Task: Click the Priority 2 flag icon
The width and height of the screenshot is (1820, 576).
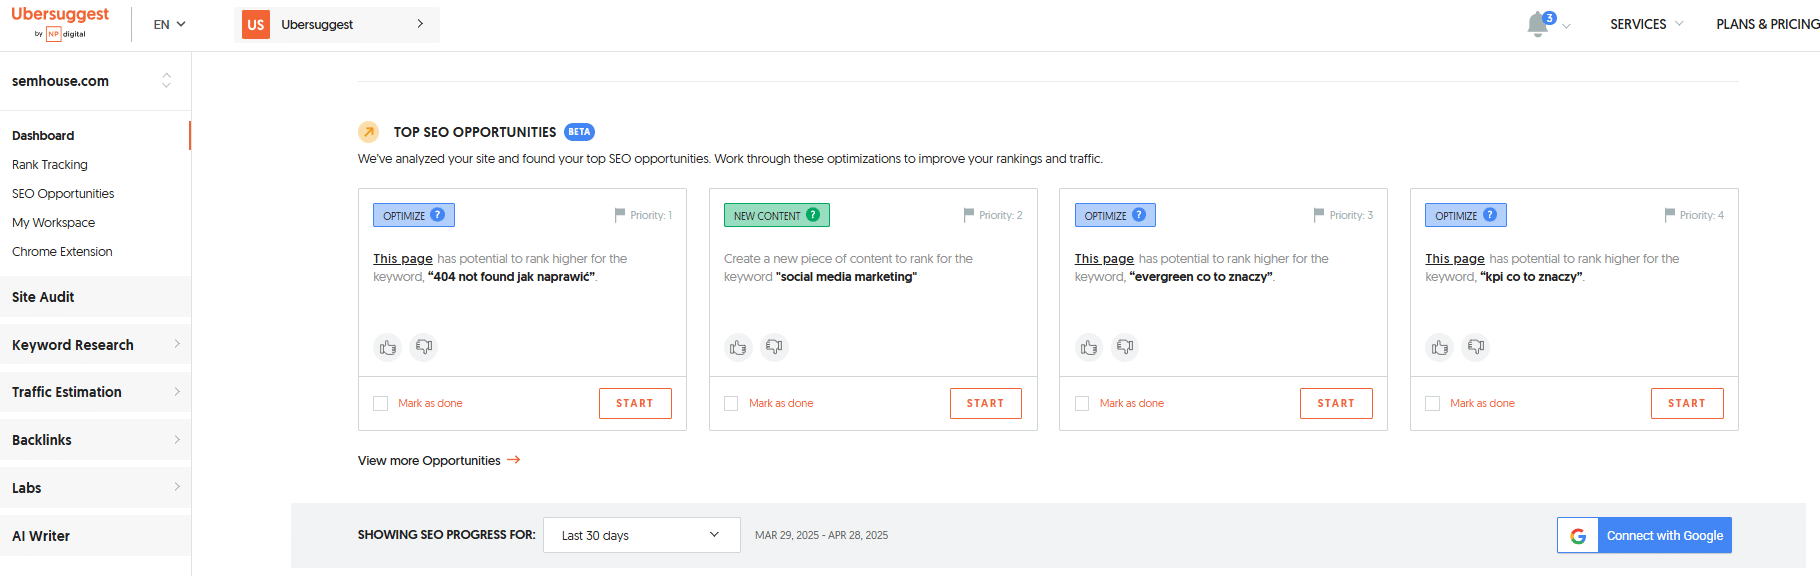Action: coord(969,215)
